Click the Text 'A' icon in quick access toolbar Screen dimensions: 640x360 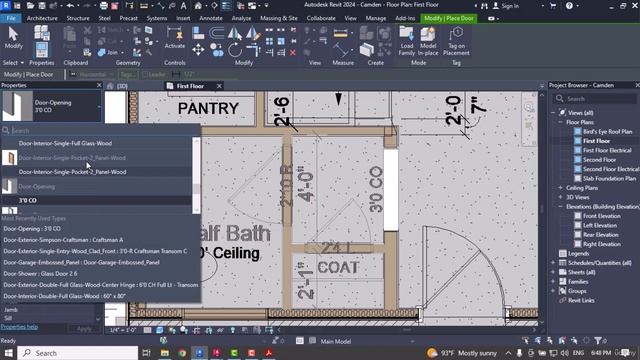pyautogui.click(x=184, y=6)
